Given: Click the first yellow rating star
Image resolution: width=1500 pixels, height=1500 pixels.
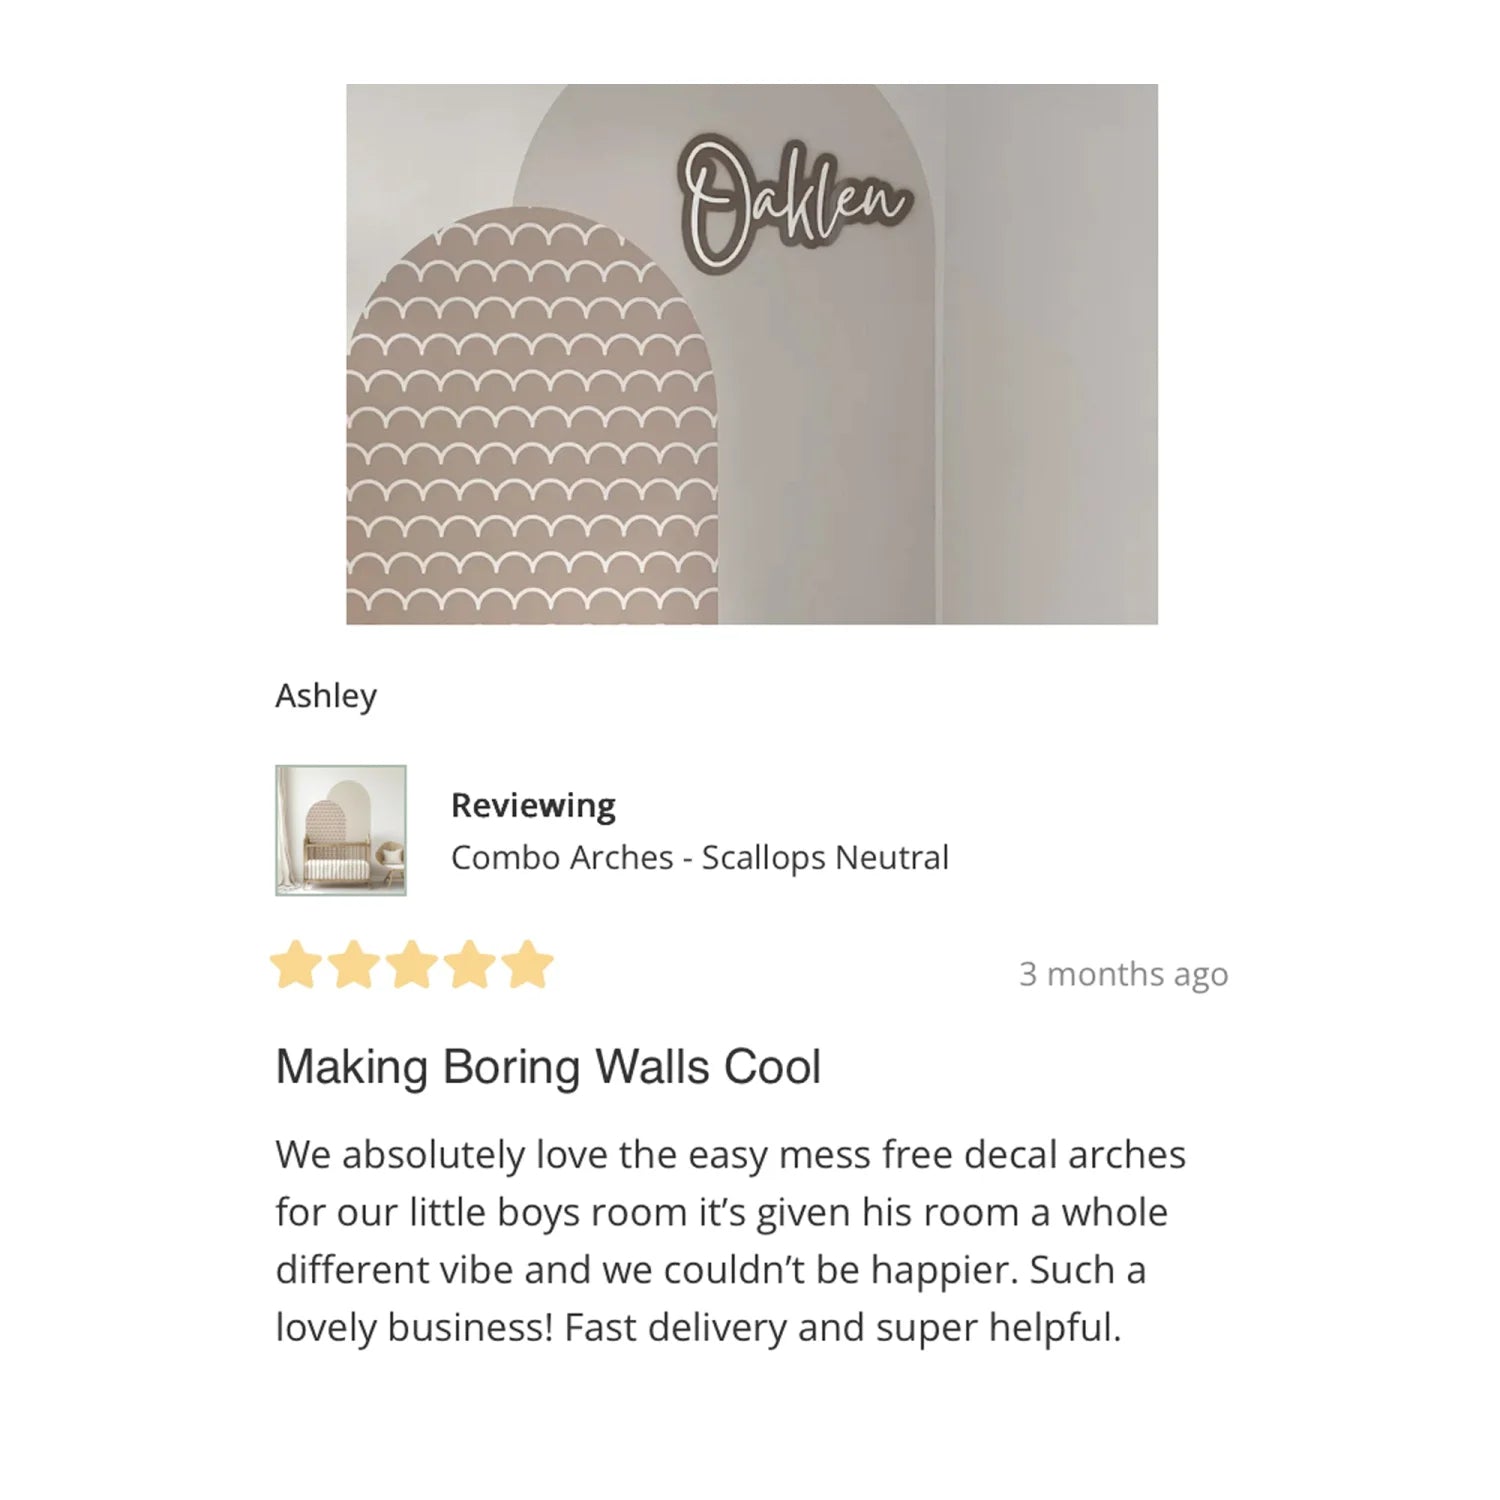Looking at the screenshot, I should pos(296,966).
